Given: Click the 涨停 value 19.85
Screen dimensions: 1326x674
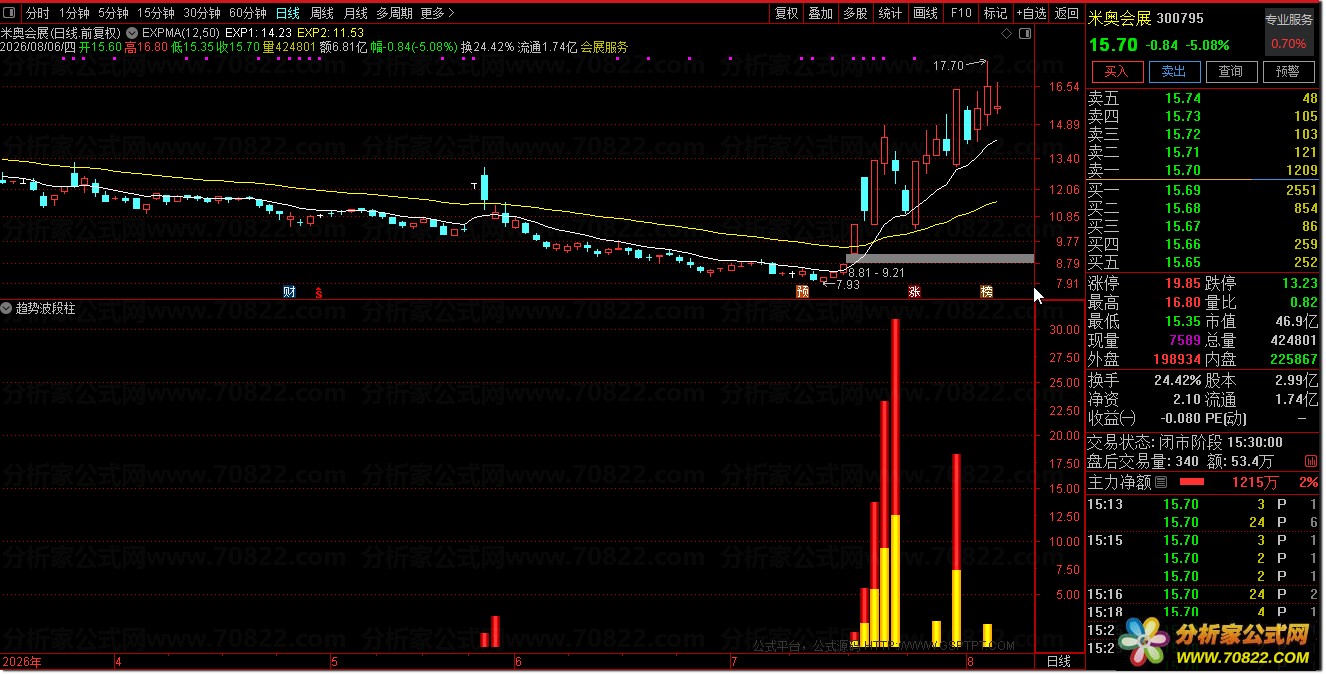Looking at the screenshot, I should coord(1182,283).
